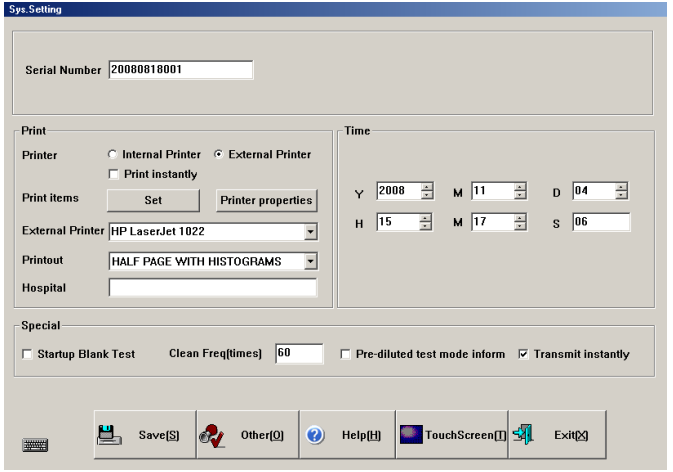Image resolution: width=673 pixels, height=472 pixels.
Task: Increase the minute value with up arrow
Action: [x=520, y=218]
